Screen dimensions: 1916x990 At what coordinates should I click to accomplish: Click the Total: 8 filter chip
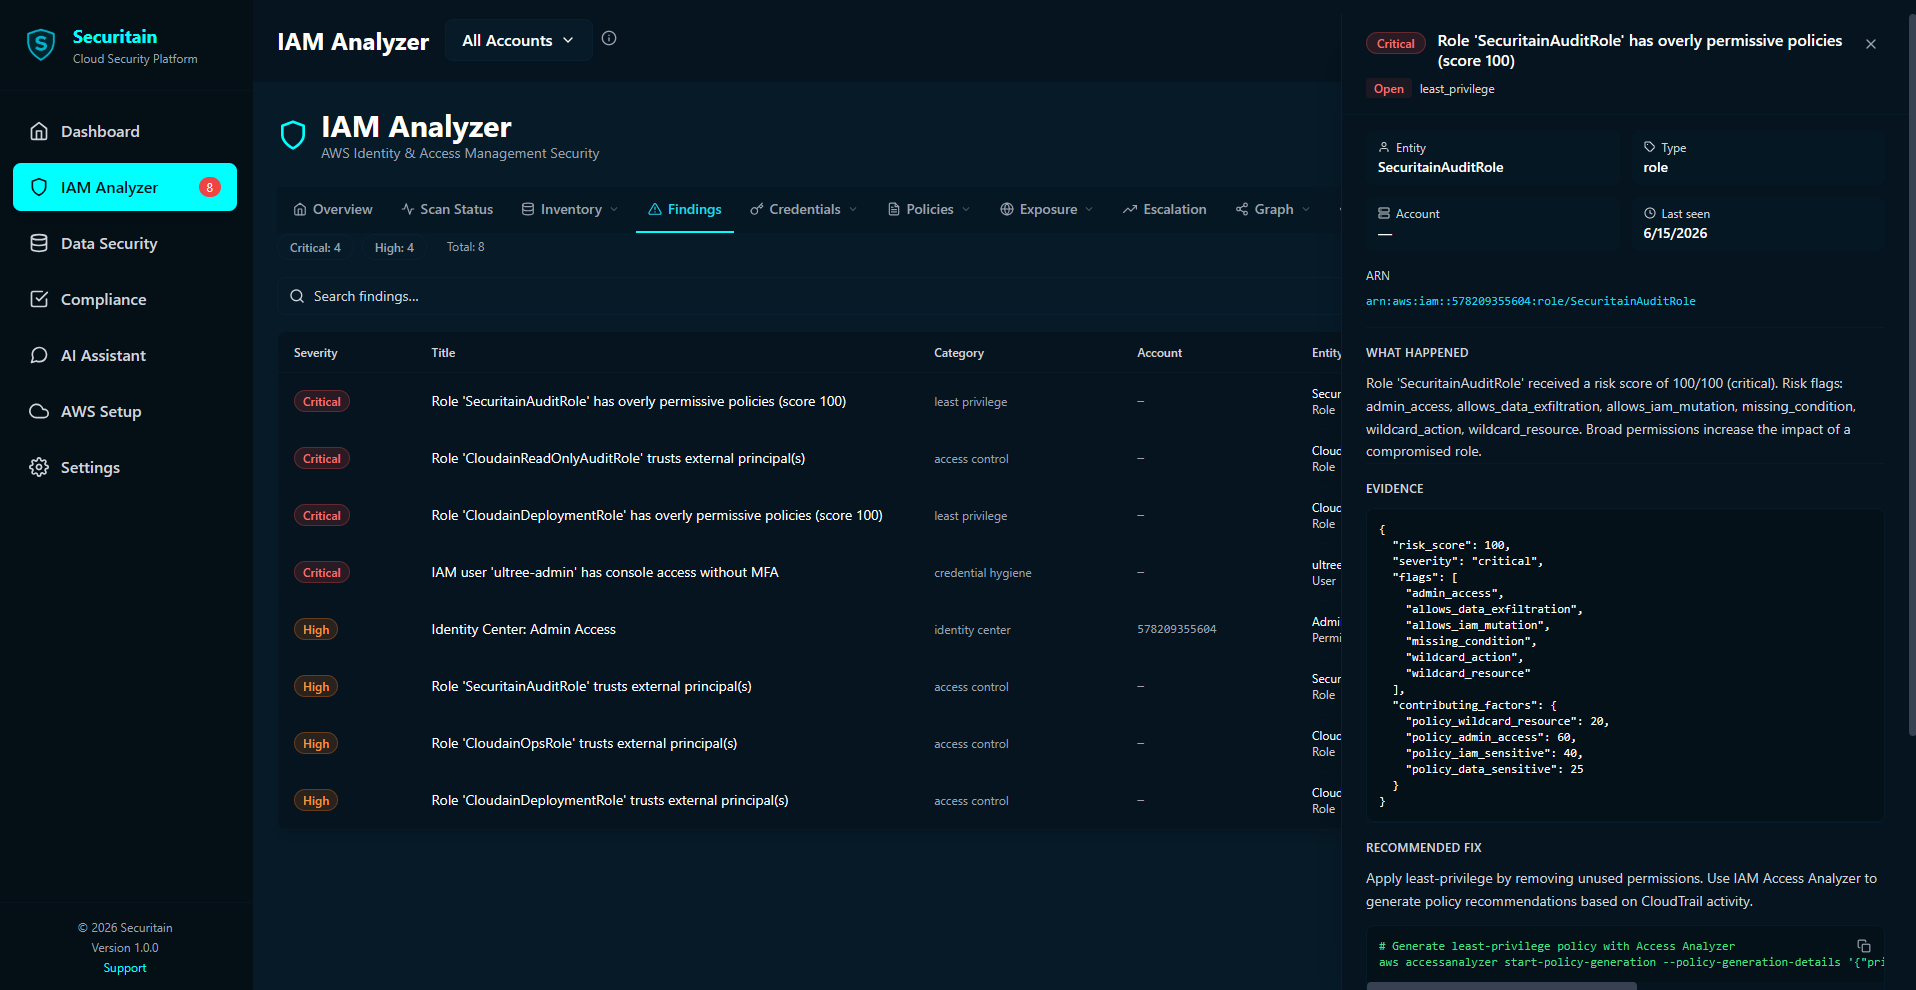465,247
